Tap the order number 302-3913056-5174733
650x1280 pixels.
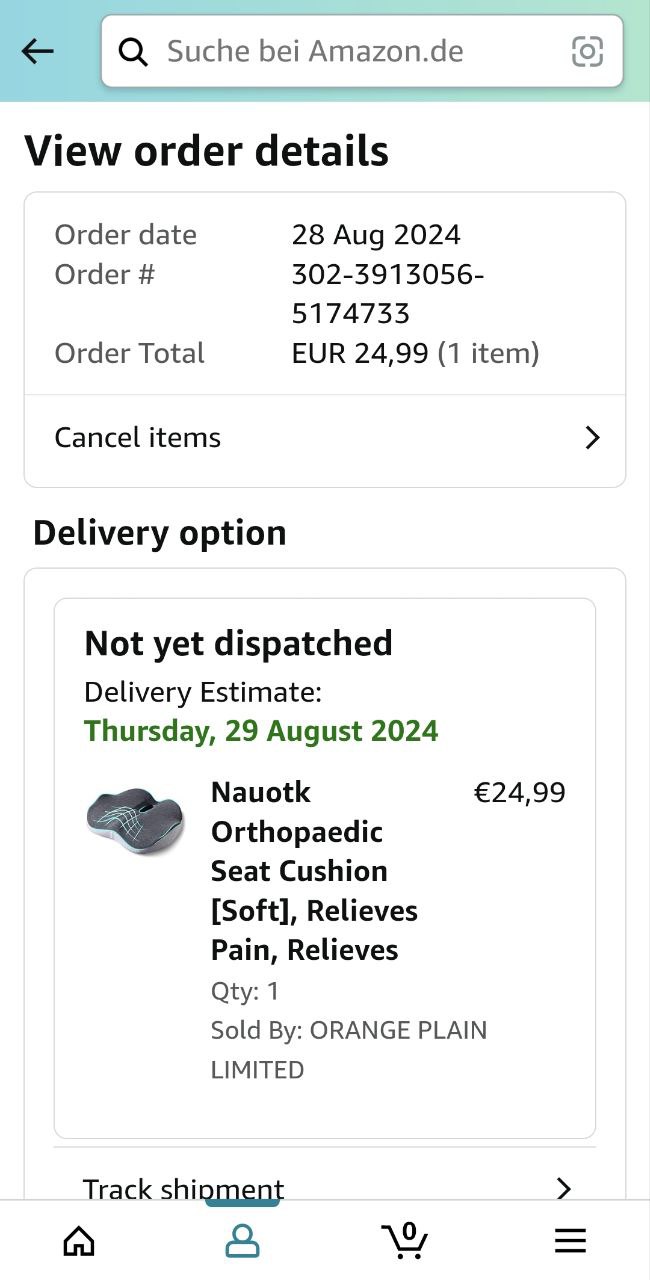tap(388, 293)
